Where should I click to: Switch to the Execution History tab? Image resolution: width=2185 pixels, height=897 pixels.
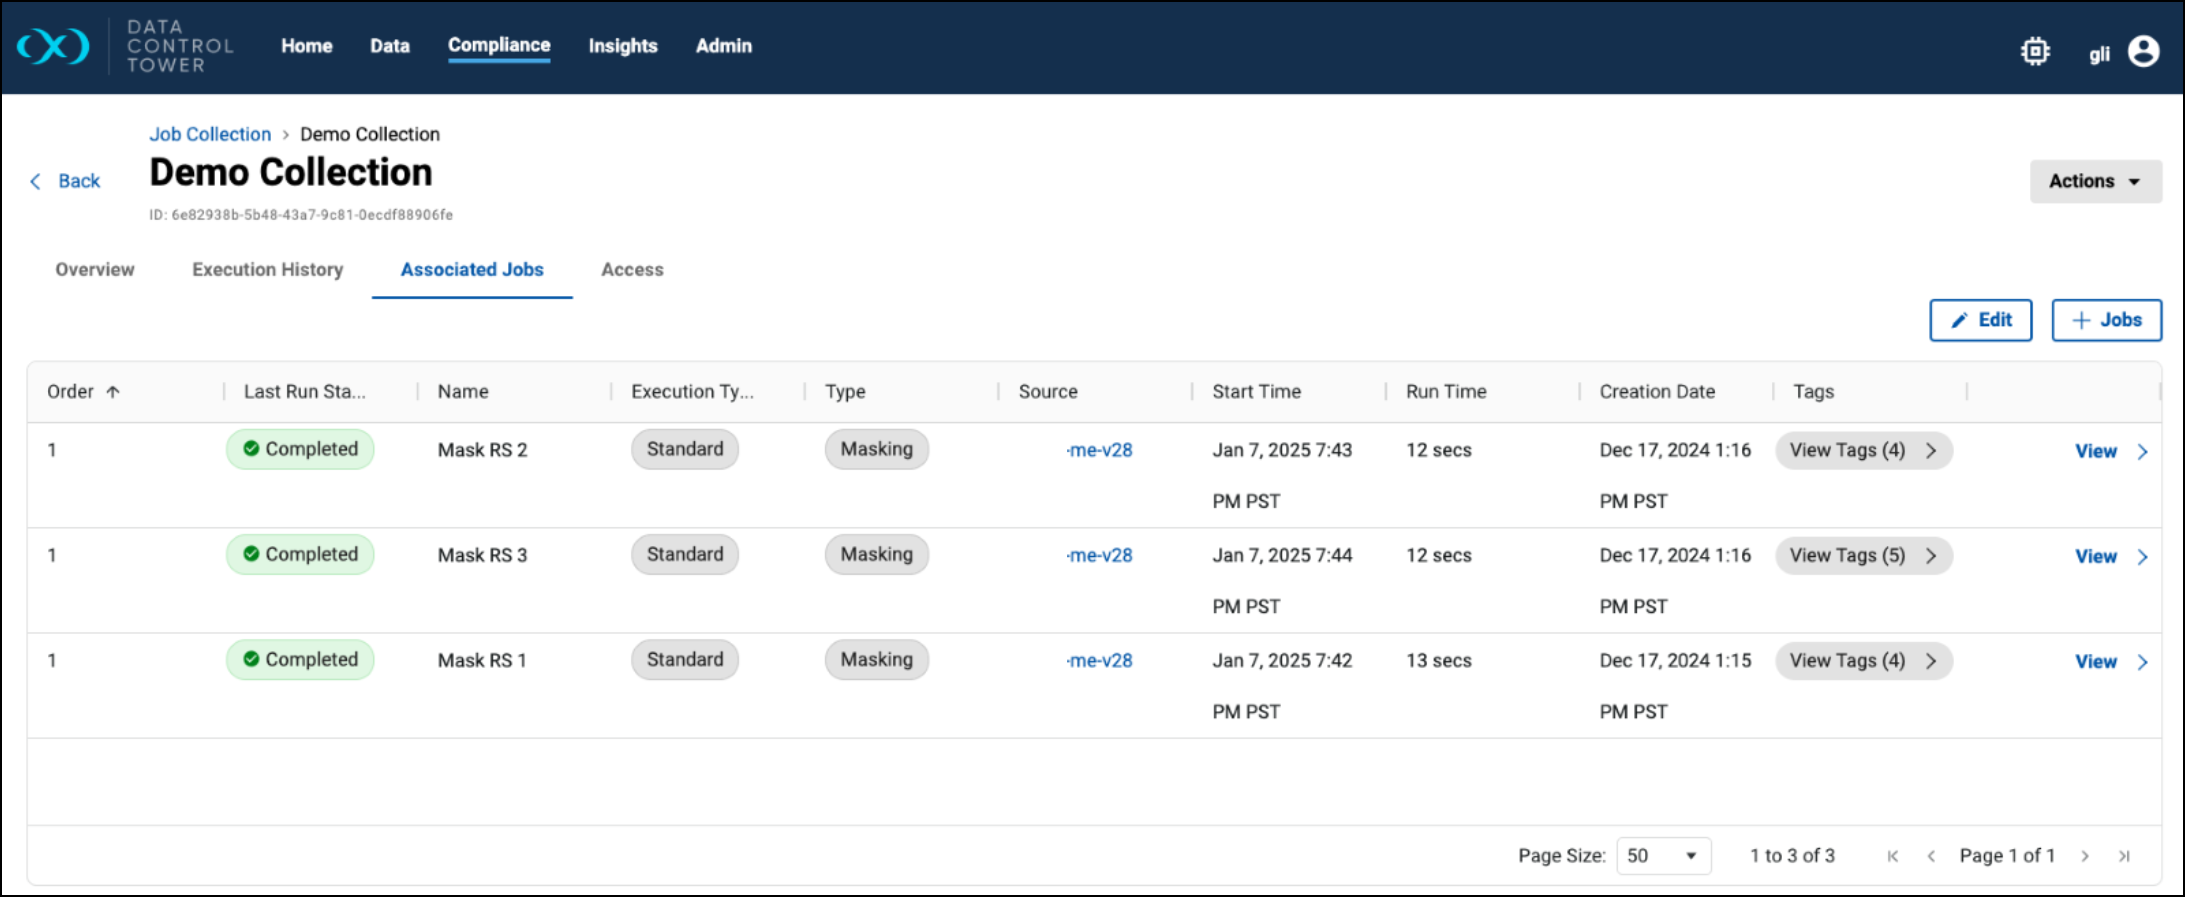pyautogui.click(x=267, y=270)
